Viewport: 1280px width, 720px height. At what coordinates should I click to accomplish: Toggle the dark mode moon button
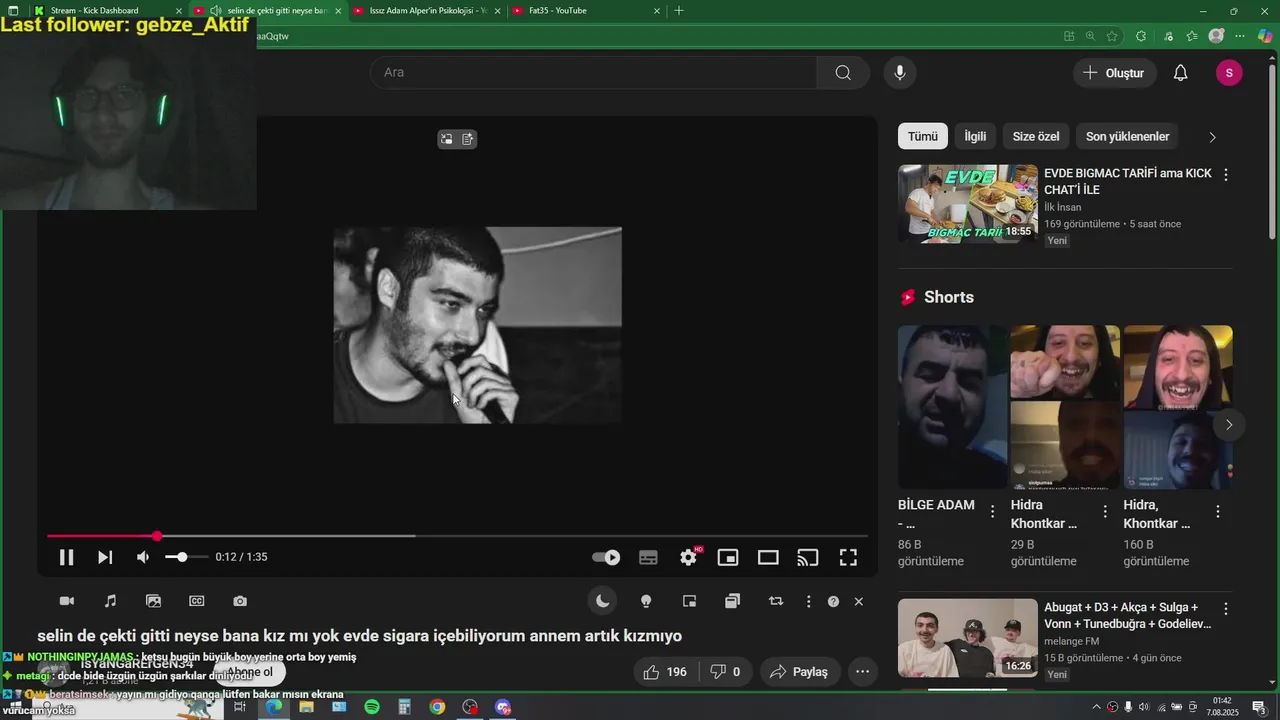(602, 601)
